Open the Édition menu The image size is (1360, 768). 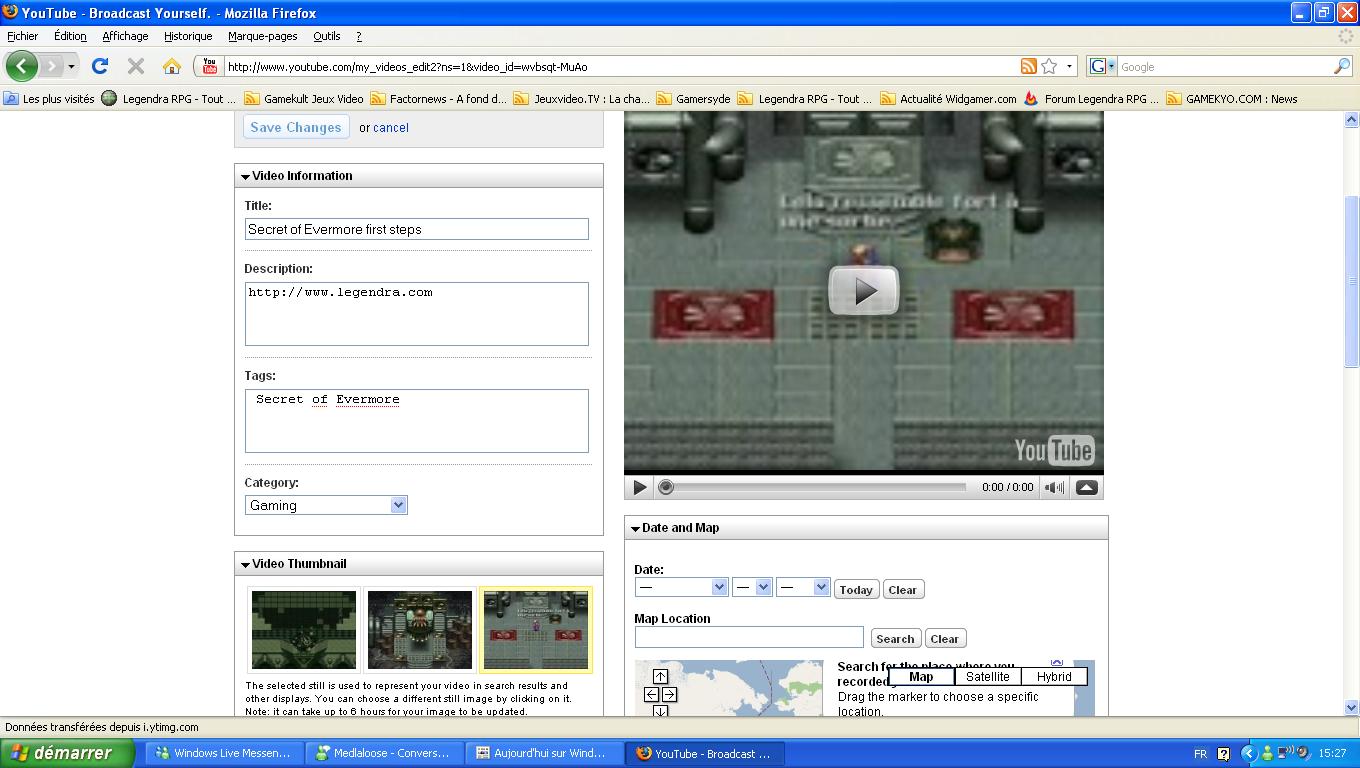70,36
